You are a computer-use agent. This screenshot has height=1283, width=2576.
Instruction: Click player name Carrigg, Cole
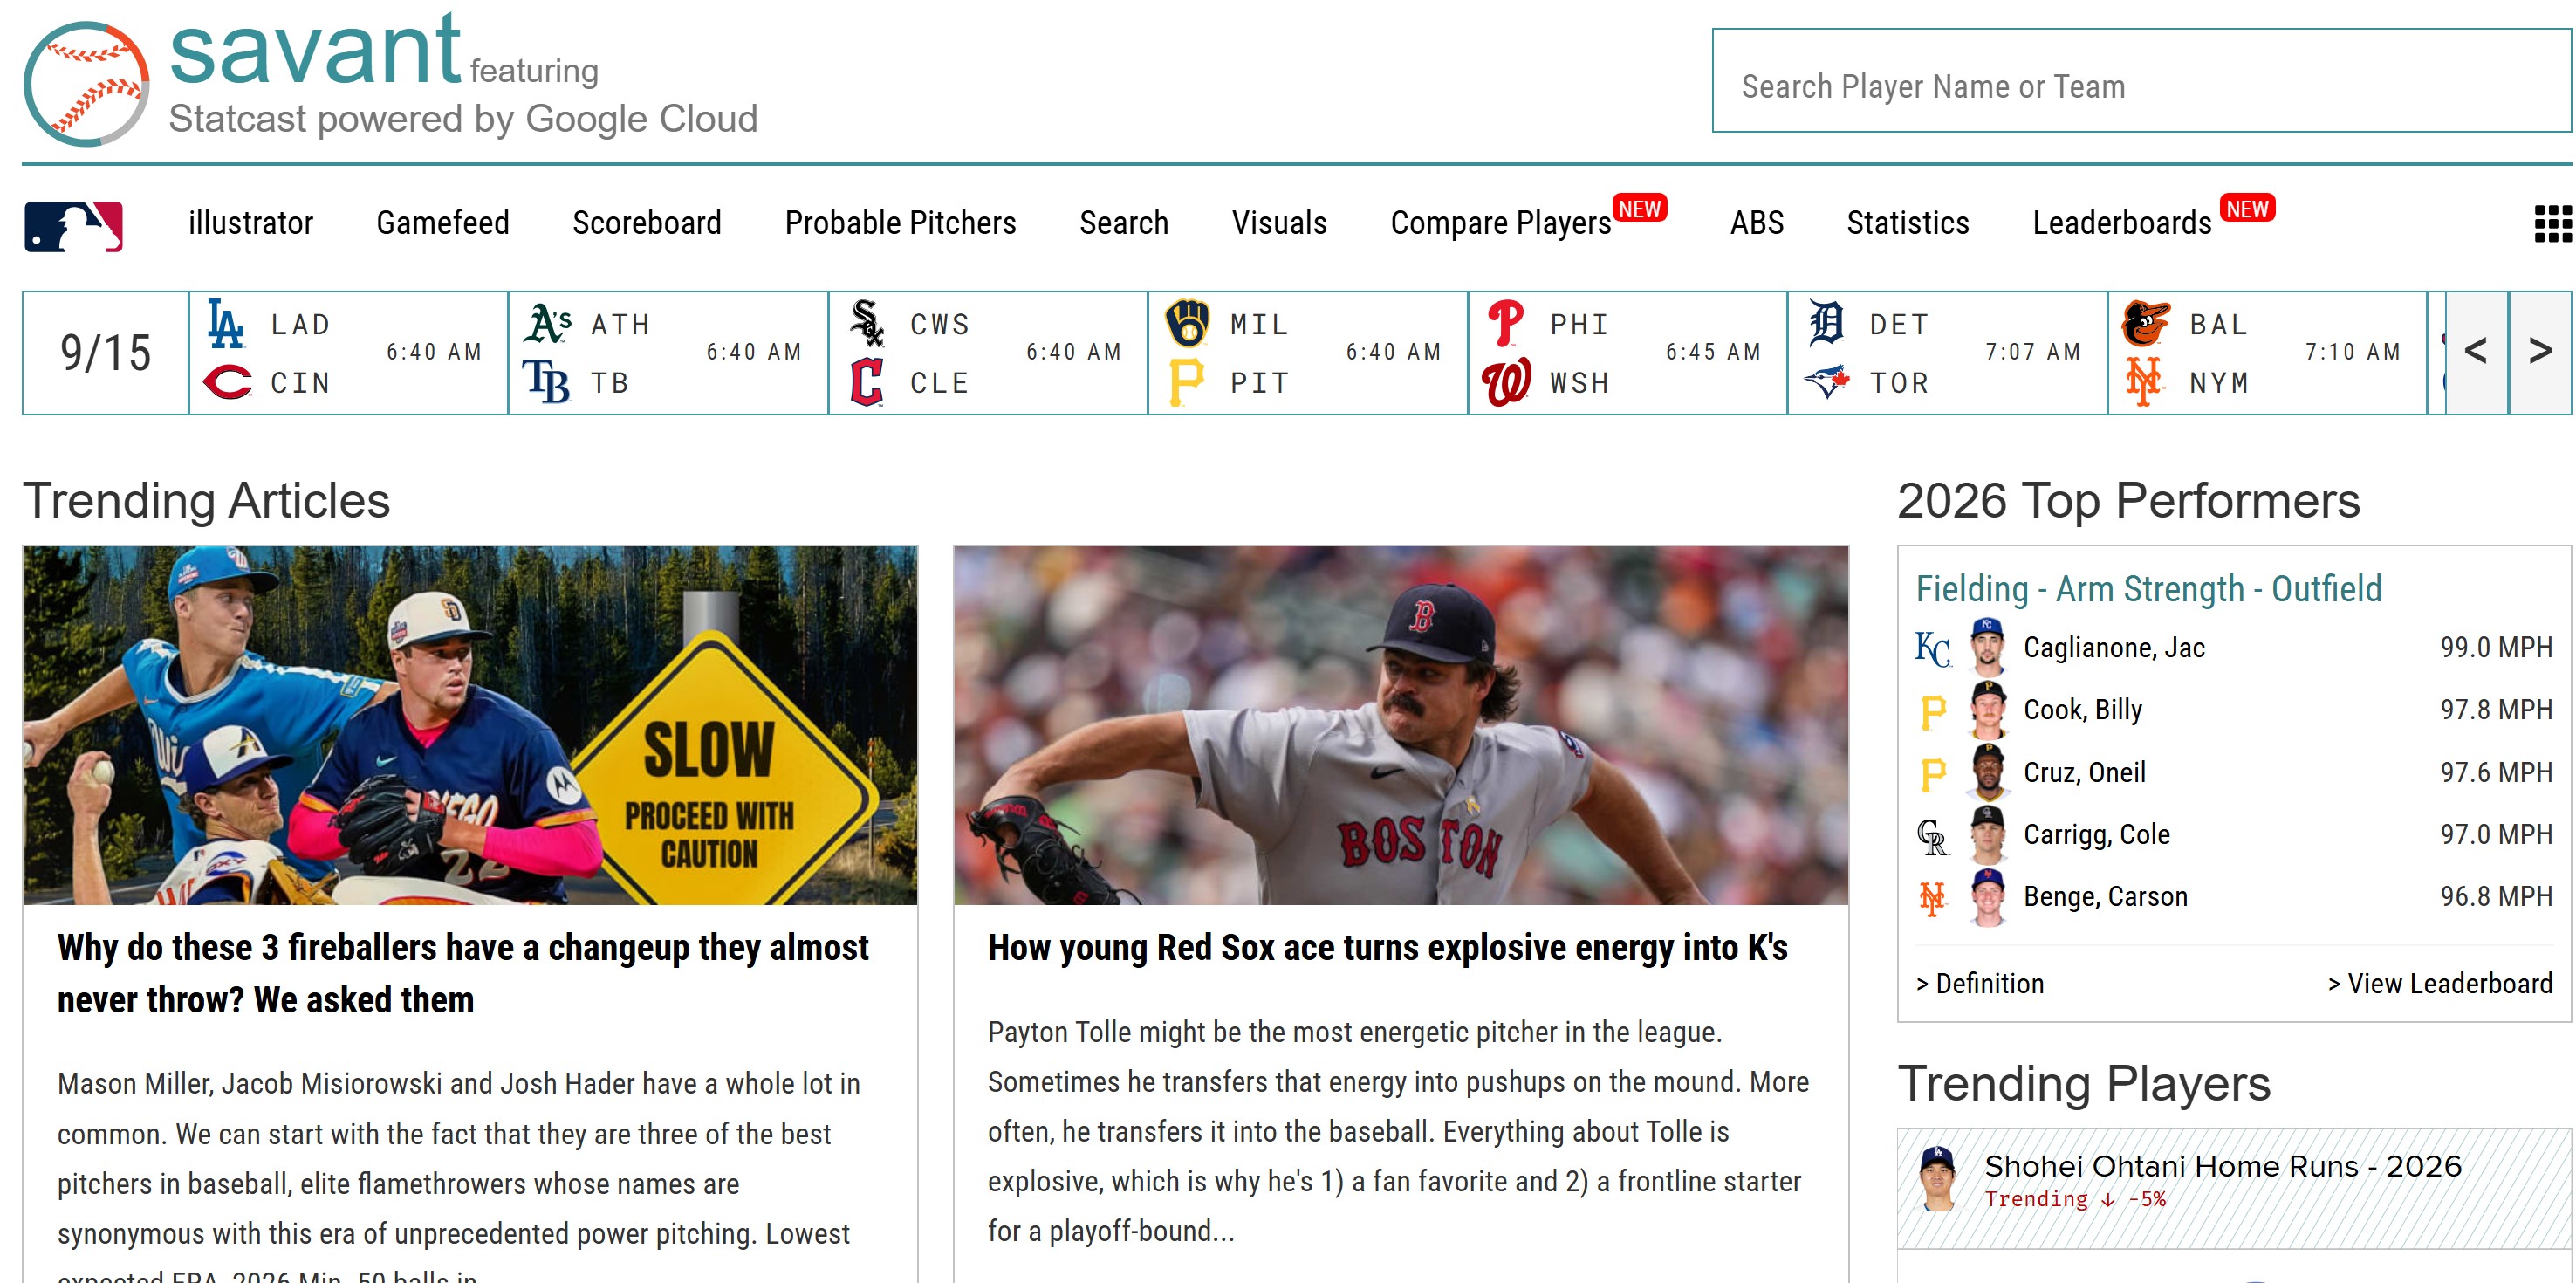2097,835
